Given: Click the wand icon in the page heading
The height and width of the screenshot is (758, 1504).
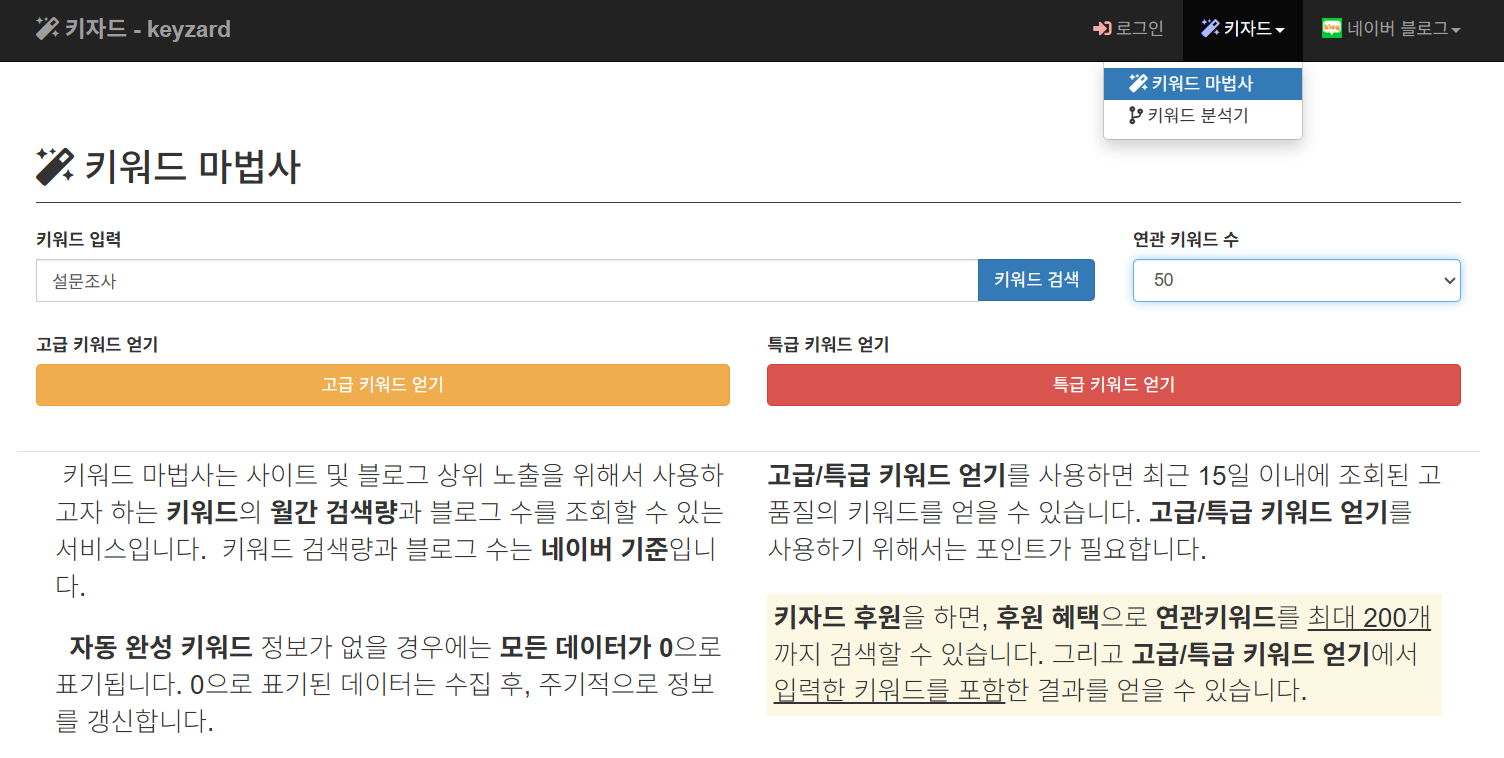Looking at the screenshot, I should [54, 165].
